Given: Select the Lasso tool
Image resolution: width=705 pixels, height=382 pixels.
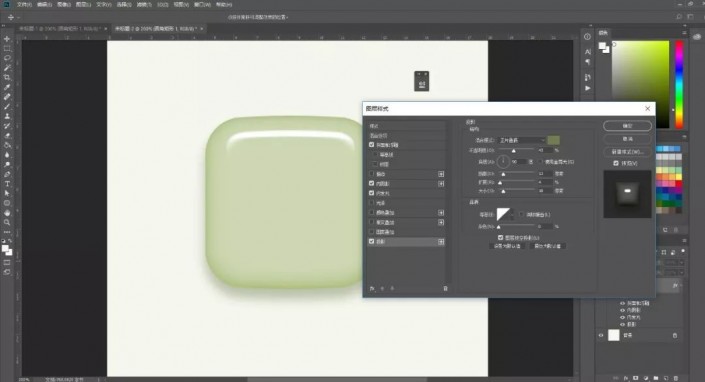Looking at the screenshot, I should pyautogui.click(x=7, y=58).
